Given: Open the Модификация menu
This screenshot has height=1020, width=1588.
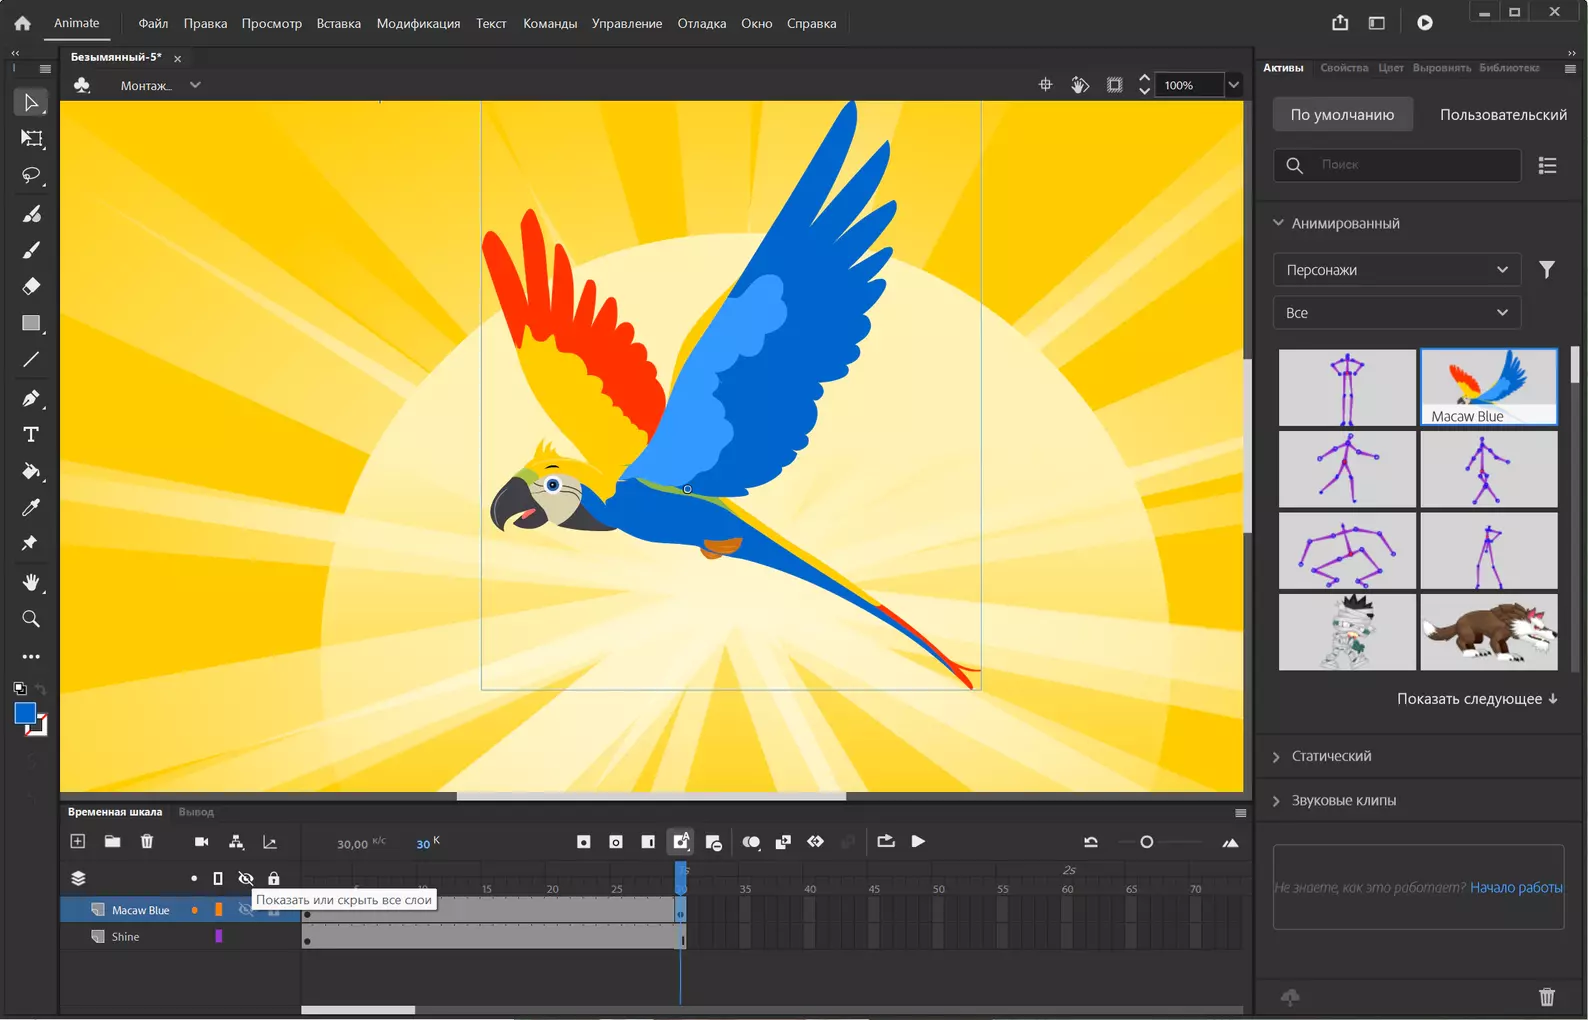Looking at the screenshot, I should (418, 23).
